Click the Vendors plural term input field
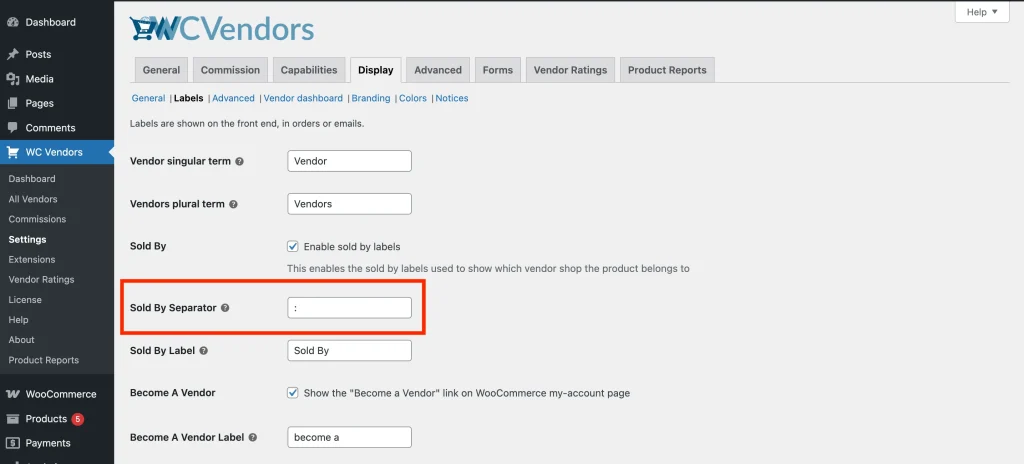The width and height of the screenshot is (1024, 464). pos(349,204)
